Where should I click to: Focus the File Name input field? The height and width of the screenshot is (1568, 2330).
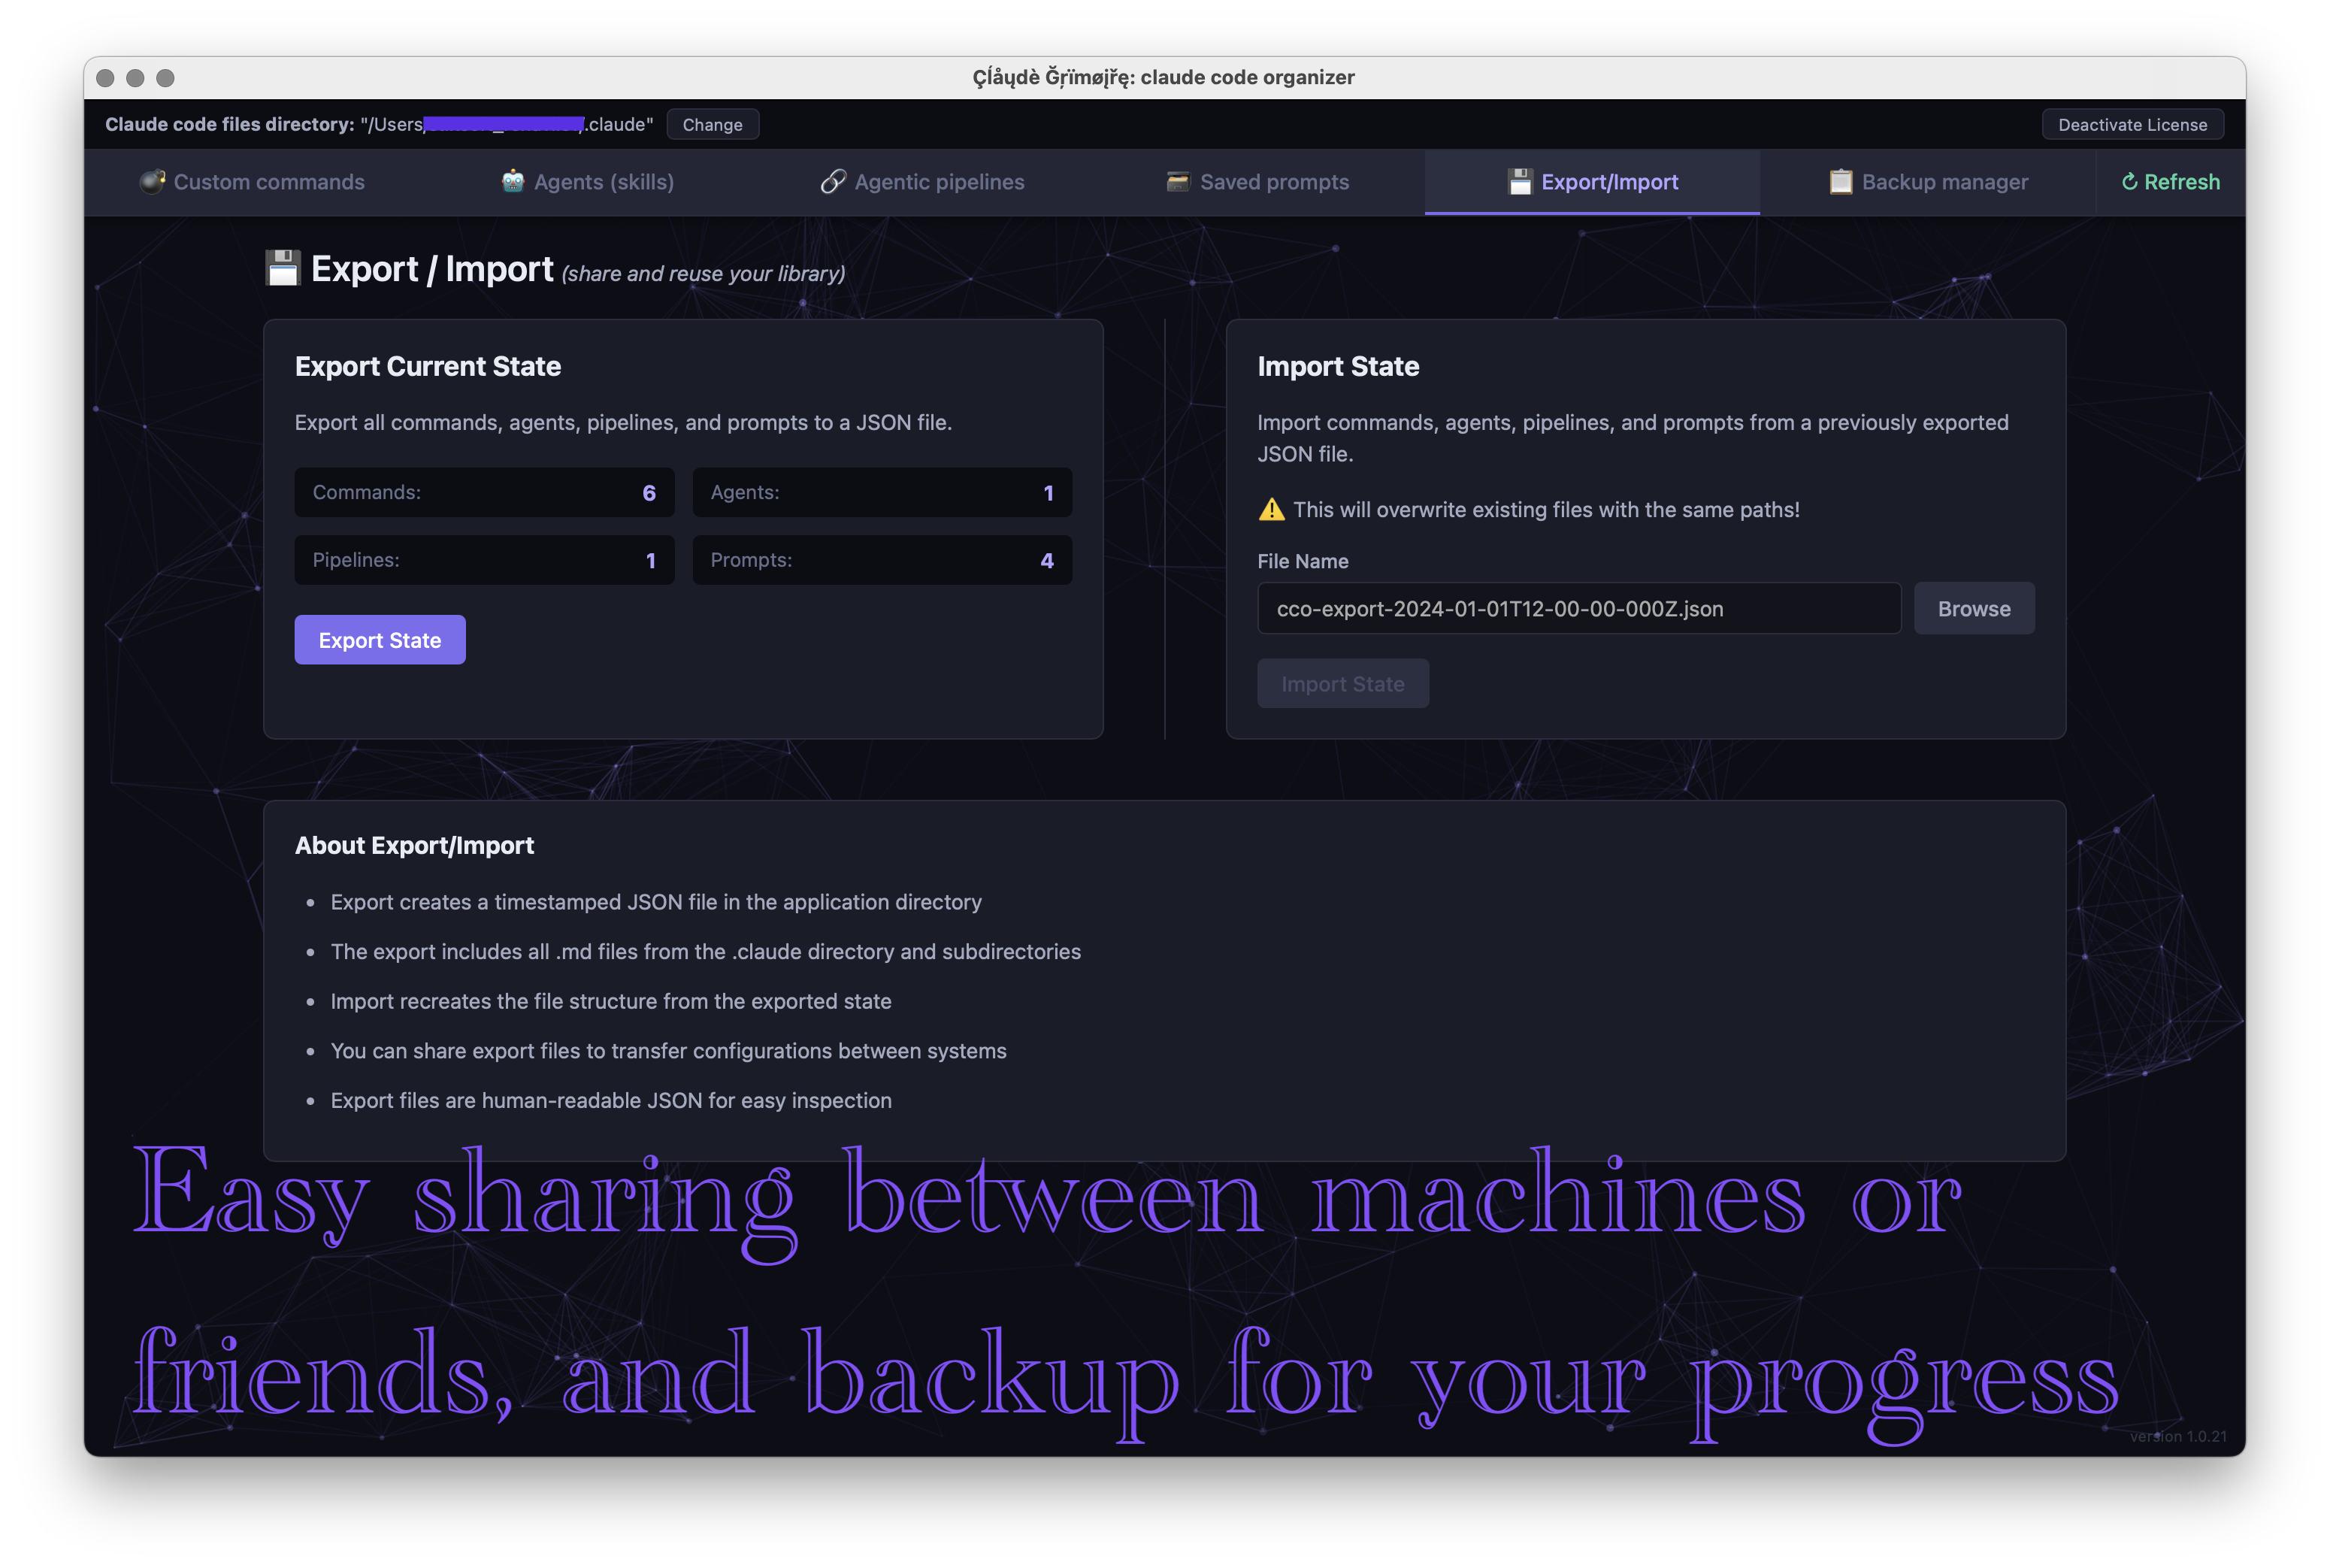(x=1578, y=609)
